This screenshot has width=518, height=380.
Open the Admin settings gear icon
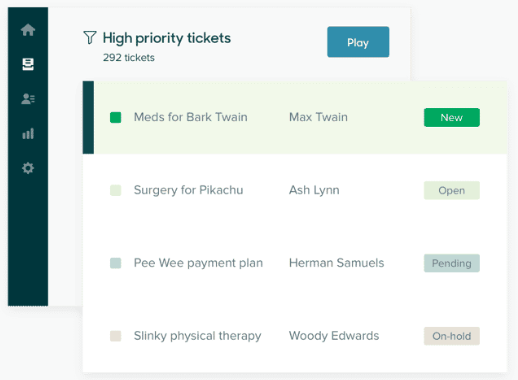click(x=28, y=168)
